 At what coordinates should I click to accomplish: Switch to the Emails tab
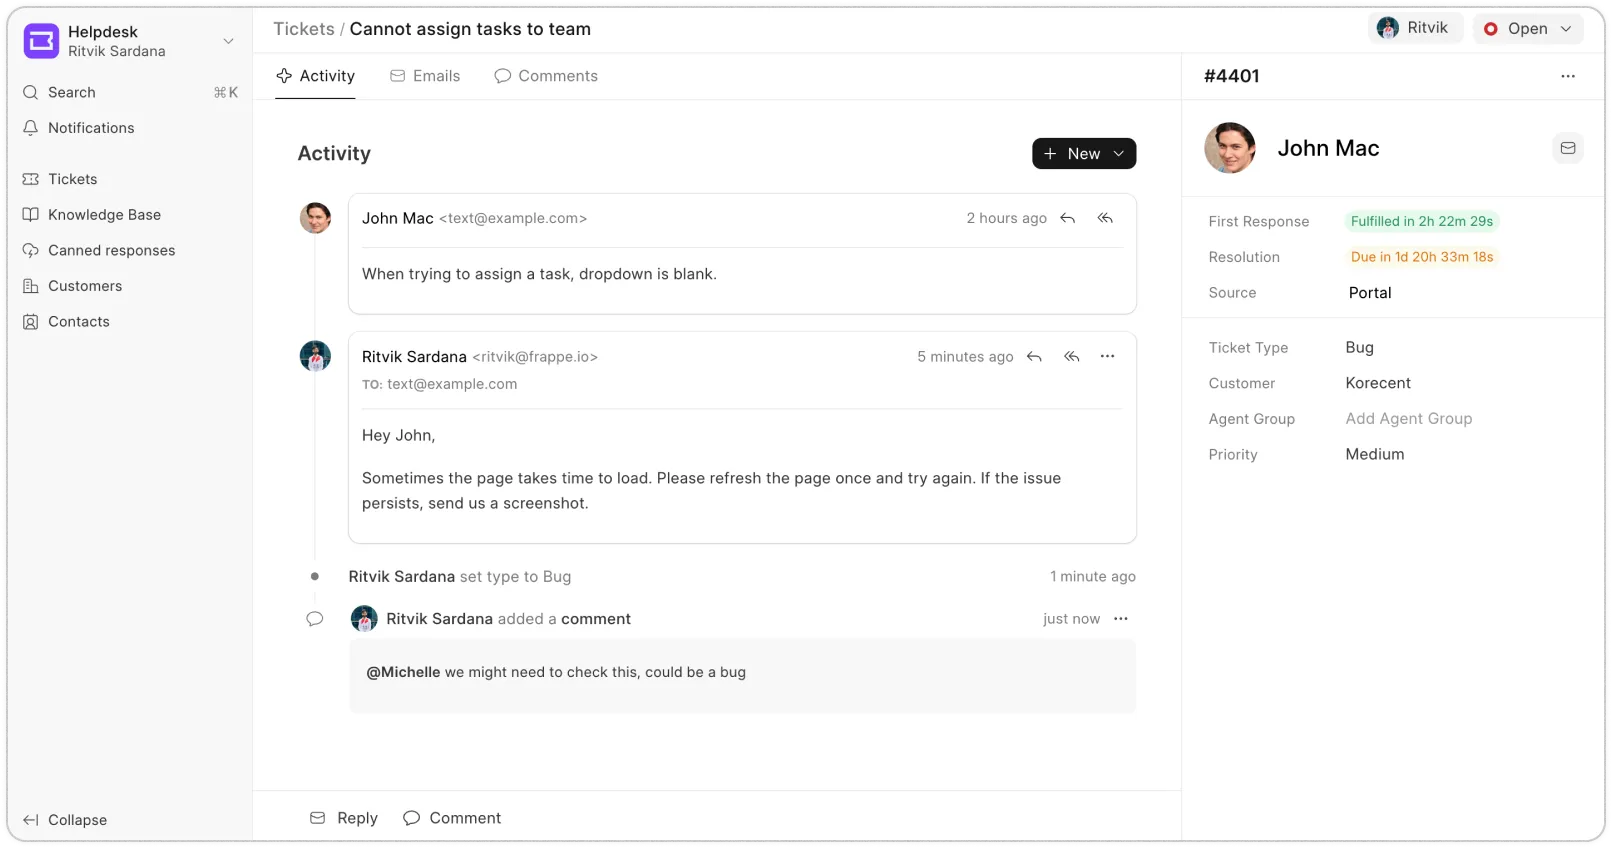(x=425, y=76)
